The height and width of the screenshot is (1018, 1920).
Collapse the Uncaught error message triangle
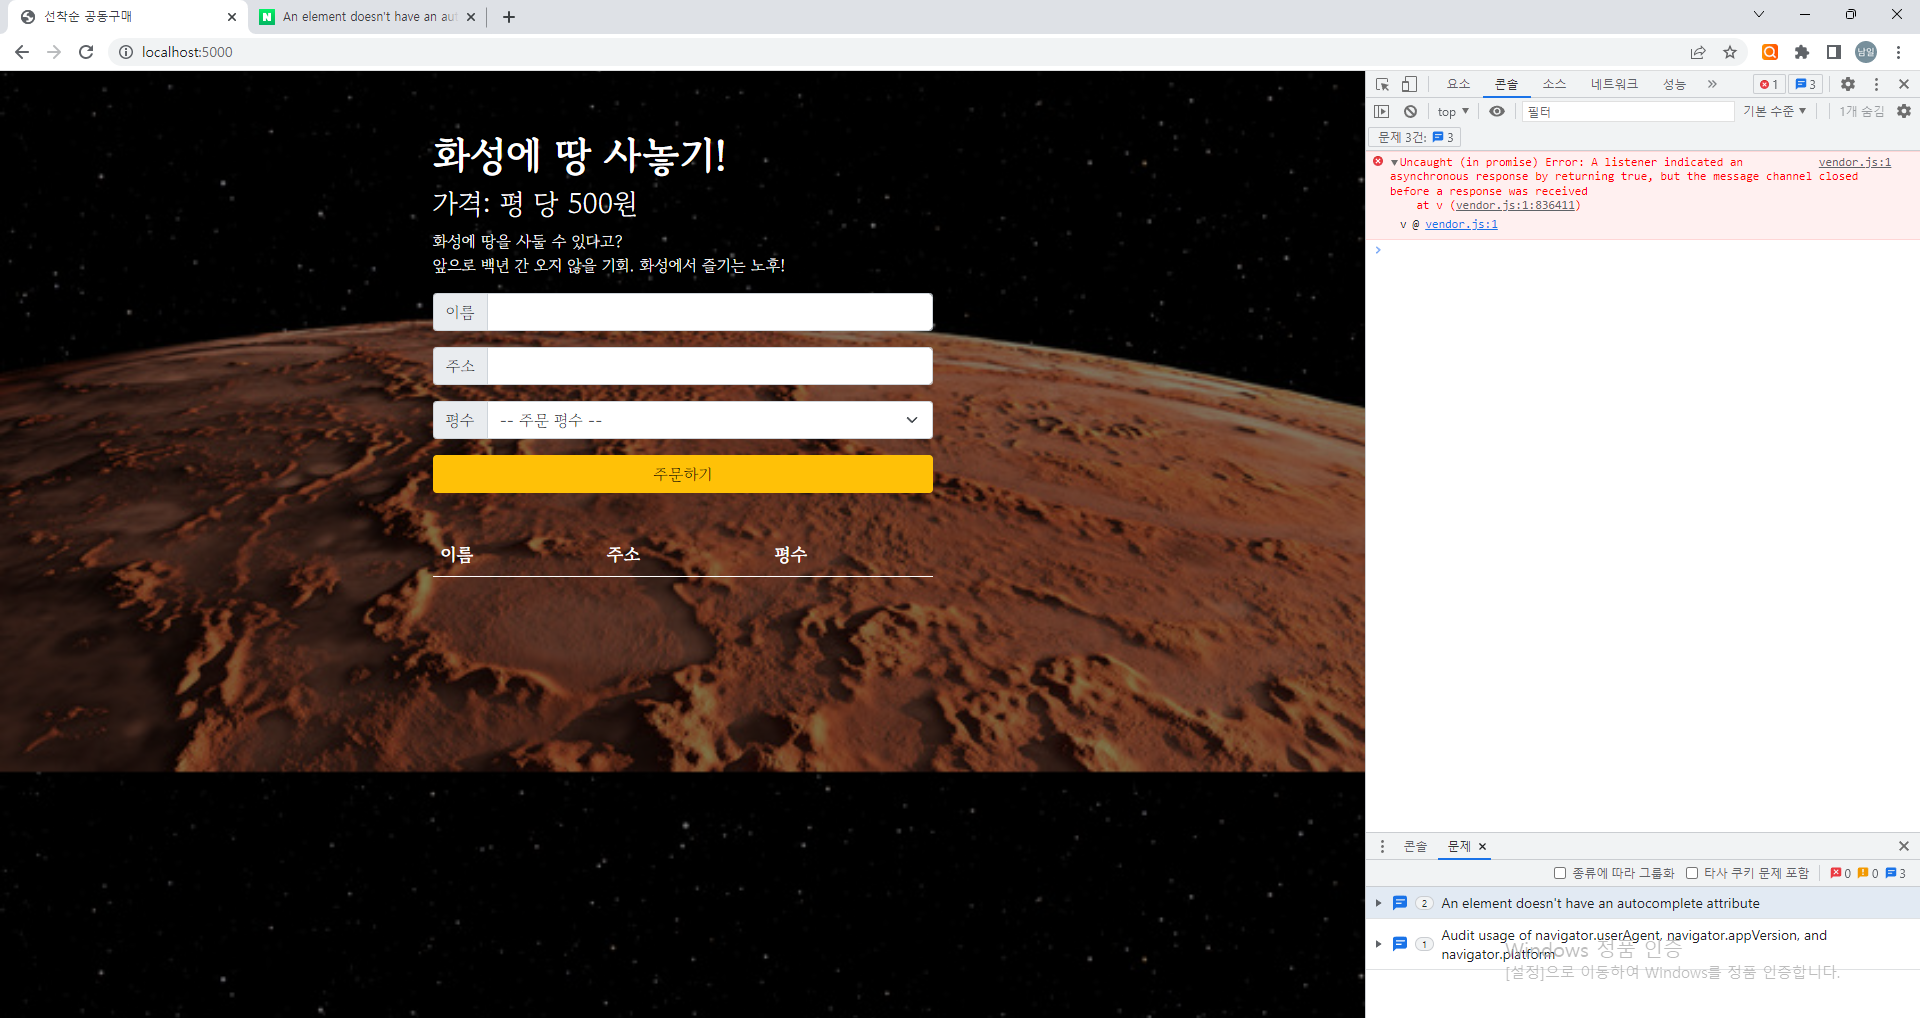(x=1394, y=162)
